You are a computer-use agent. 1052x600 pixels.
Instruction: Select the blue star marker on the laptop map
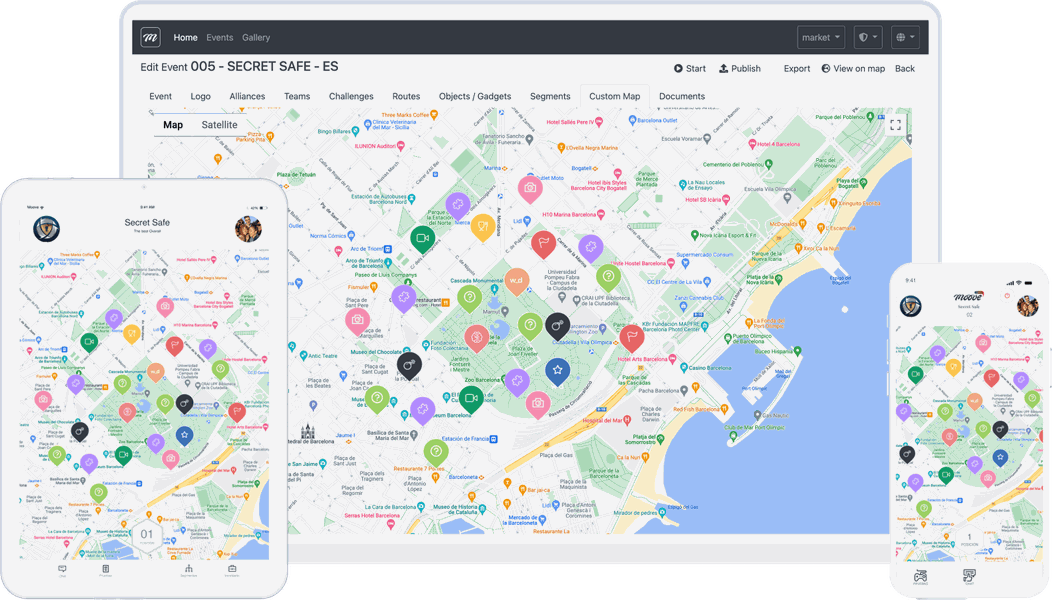[557, 370]
